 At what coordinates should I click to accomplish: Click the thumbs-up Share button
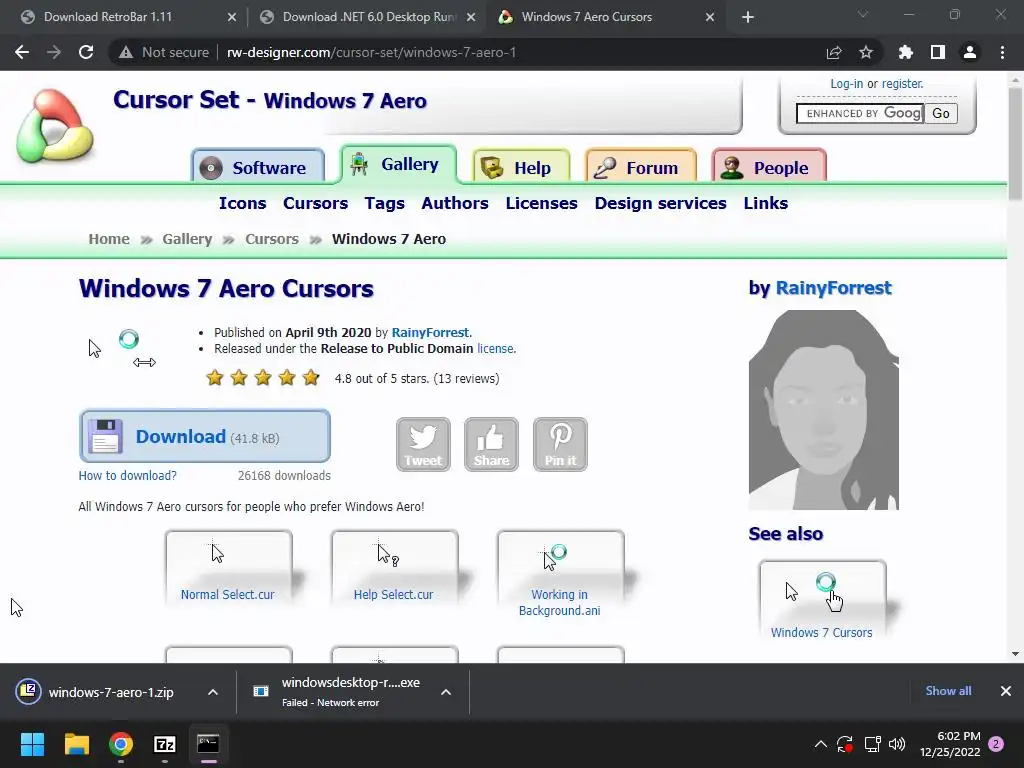pos(491,445)
